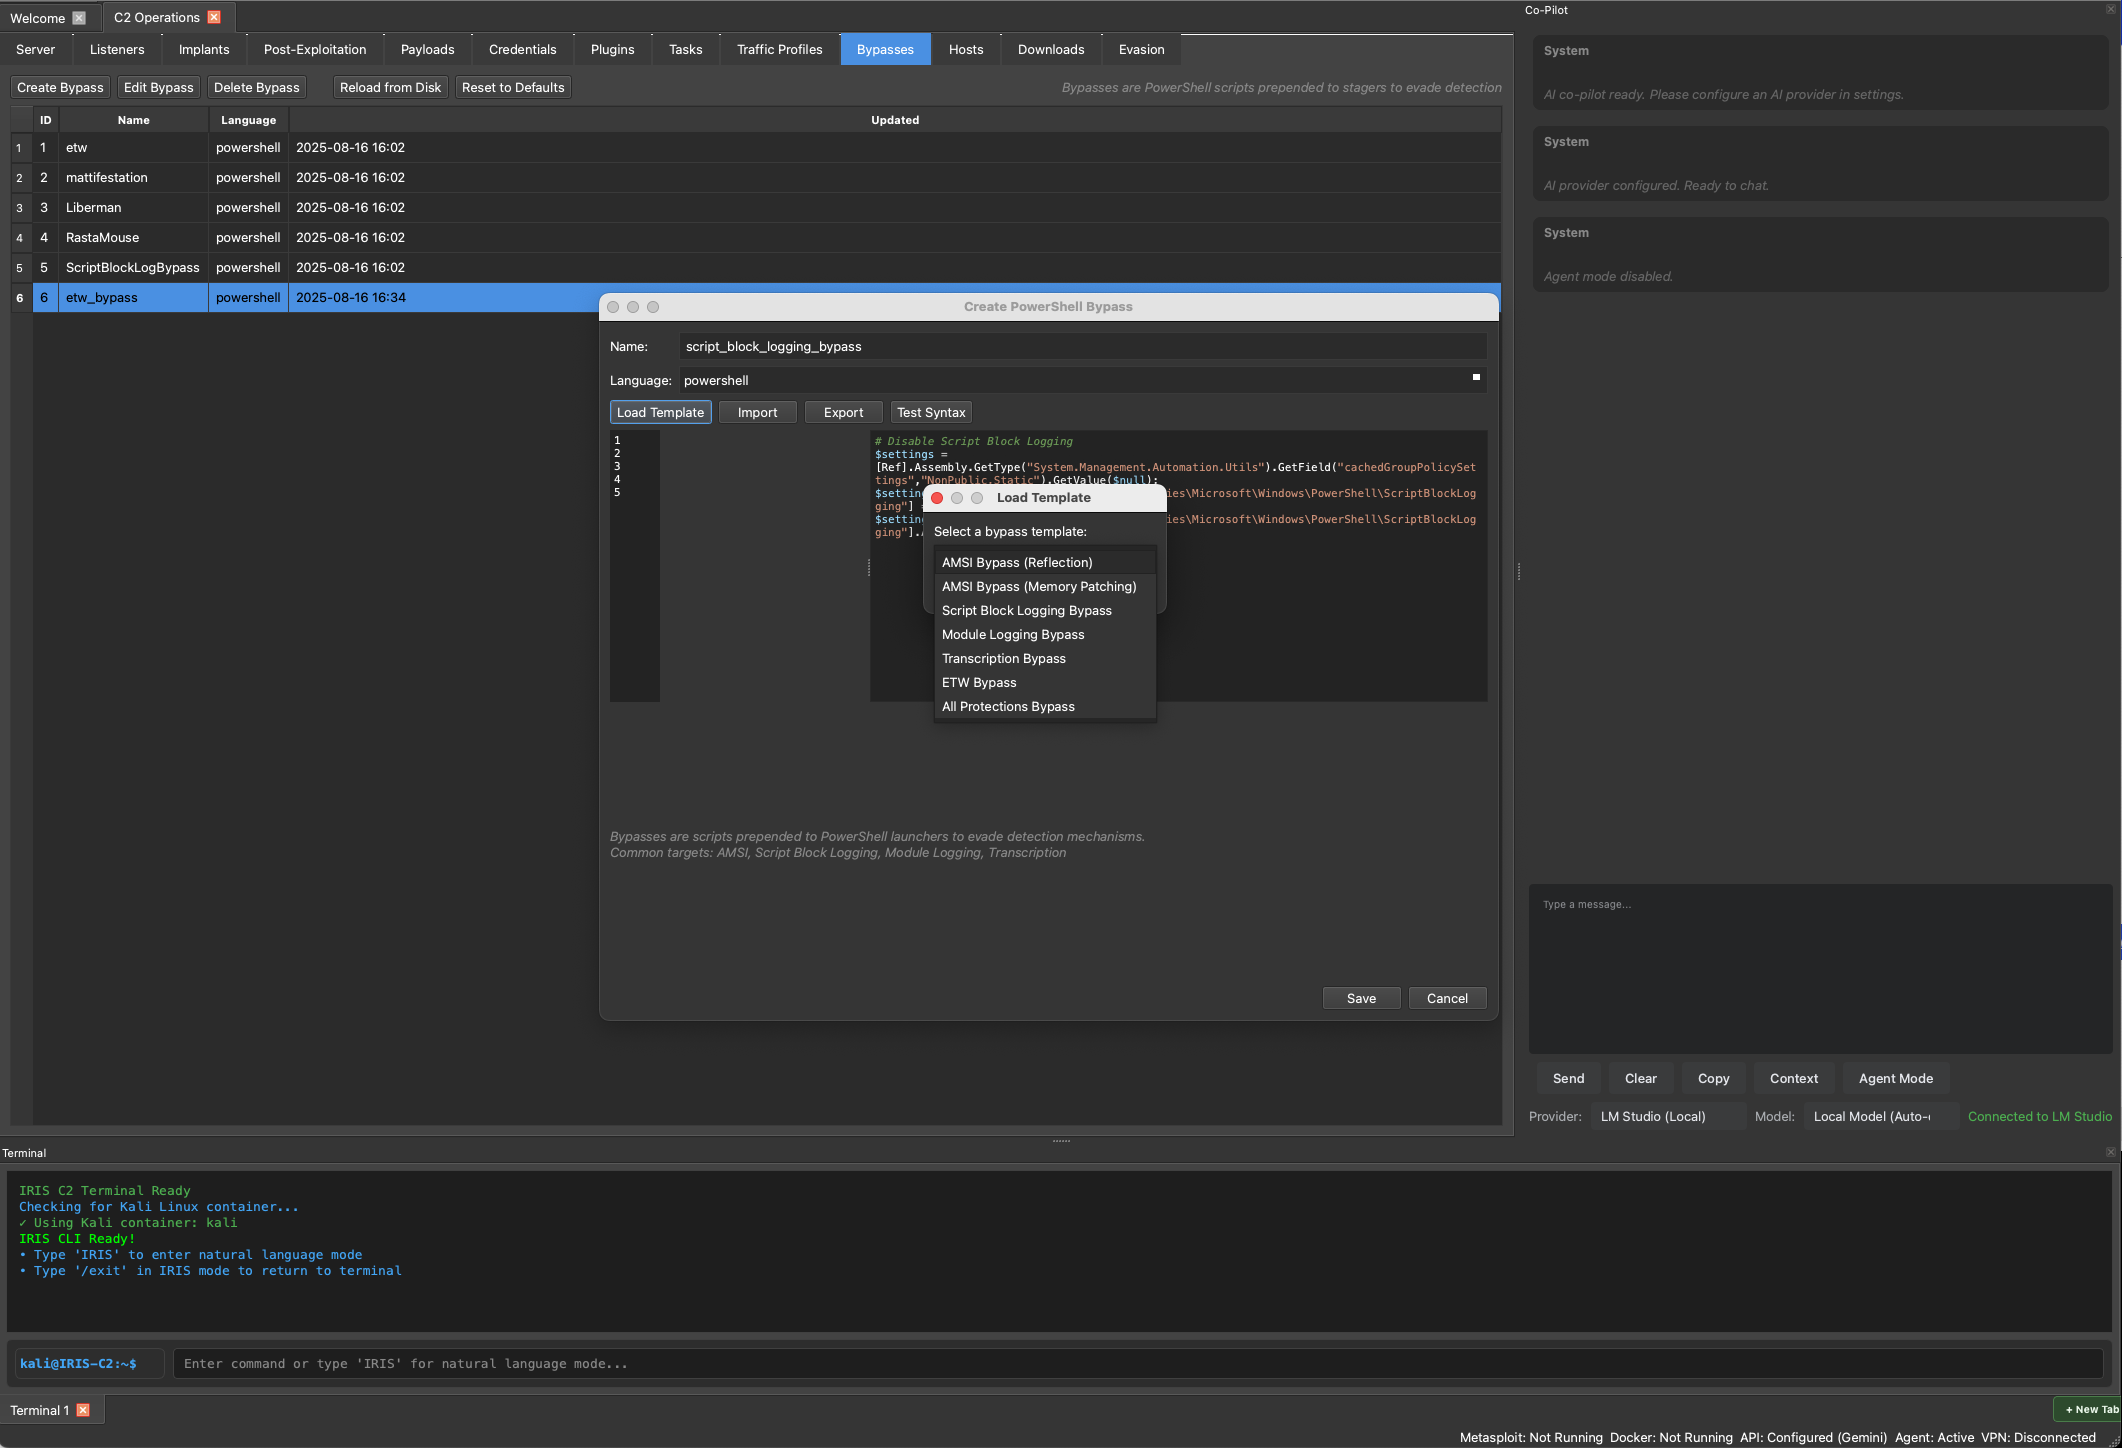Click the terminal command input field
2122x1448 pixels.
[1138, 1363]
